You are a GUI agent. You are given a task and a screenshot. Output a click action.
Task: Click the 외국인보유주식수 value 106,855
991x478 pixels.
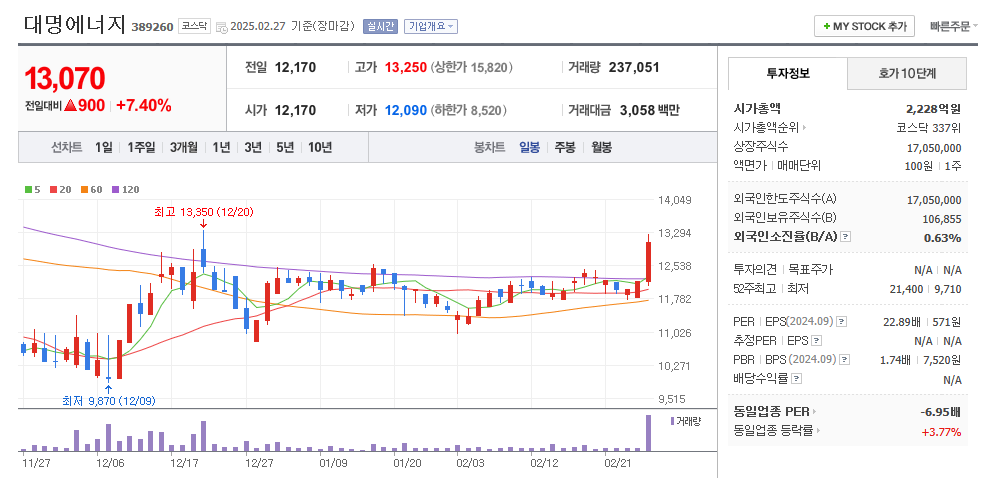coord(942,219)
